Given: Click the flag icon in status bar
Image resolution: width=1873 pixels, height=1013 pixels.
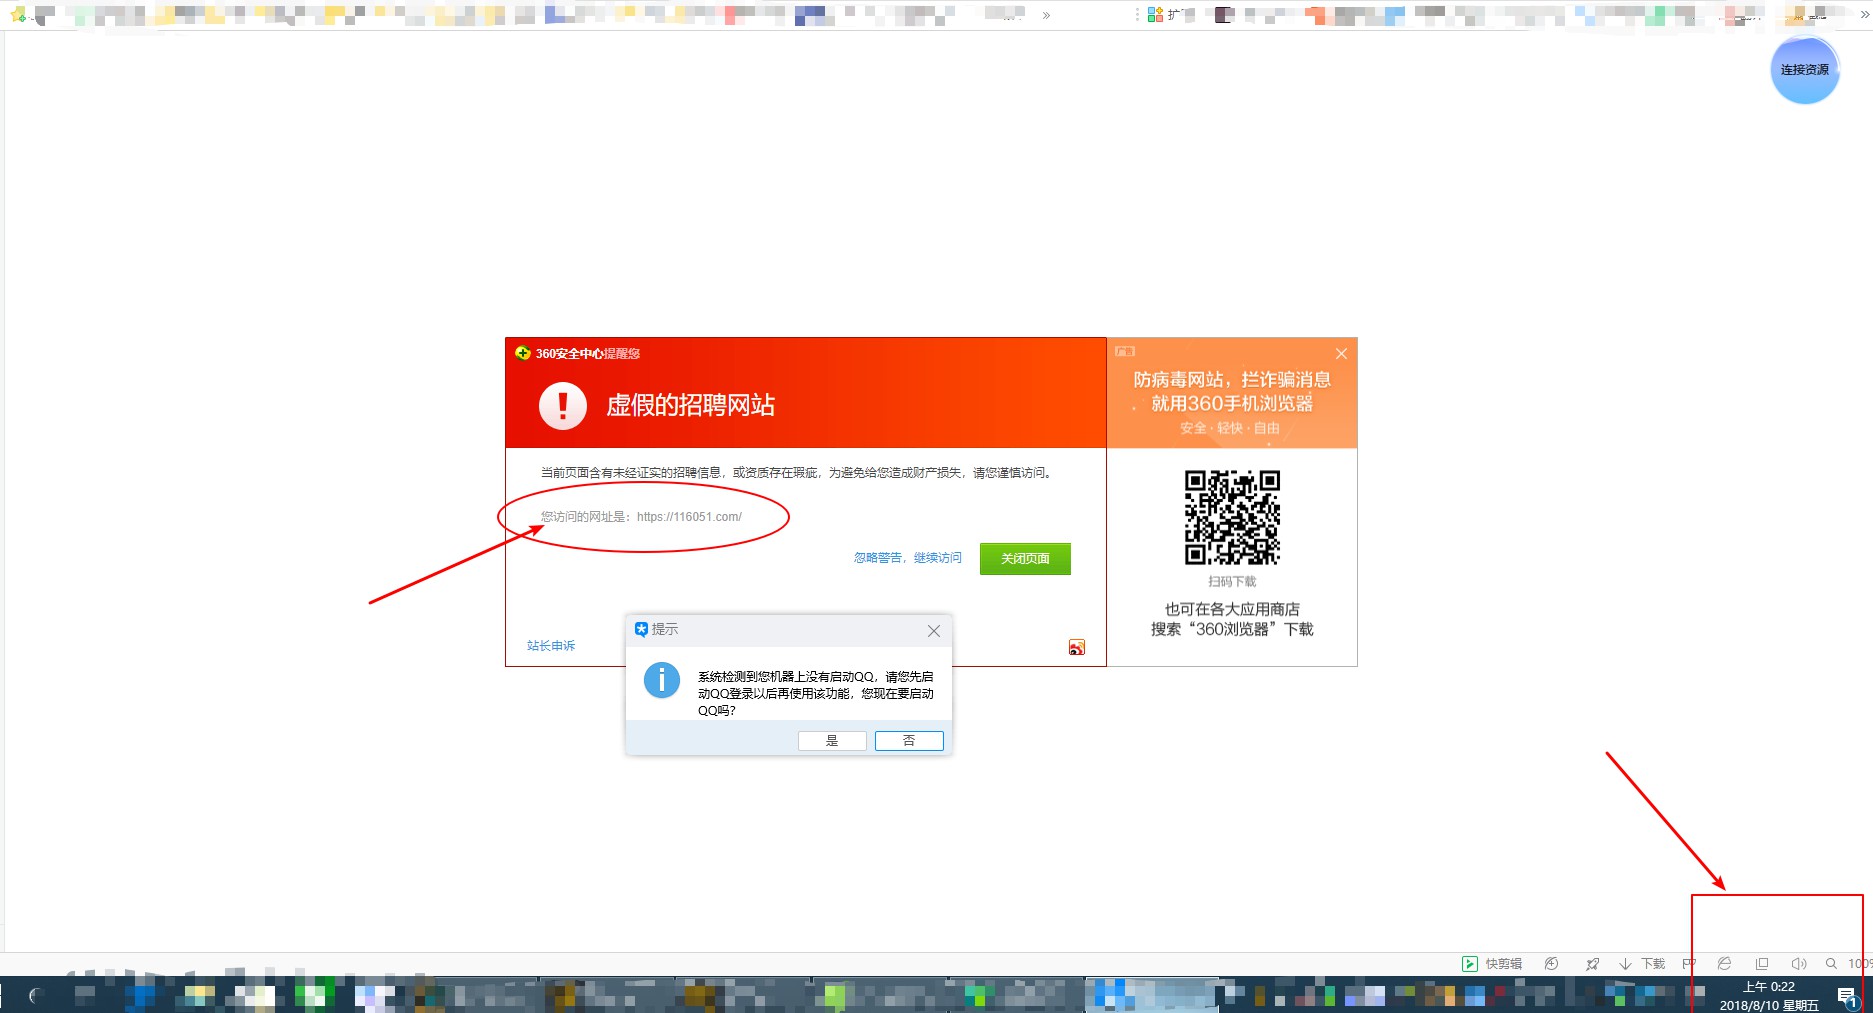Looking at the screenshot, I should 1689,964.
